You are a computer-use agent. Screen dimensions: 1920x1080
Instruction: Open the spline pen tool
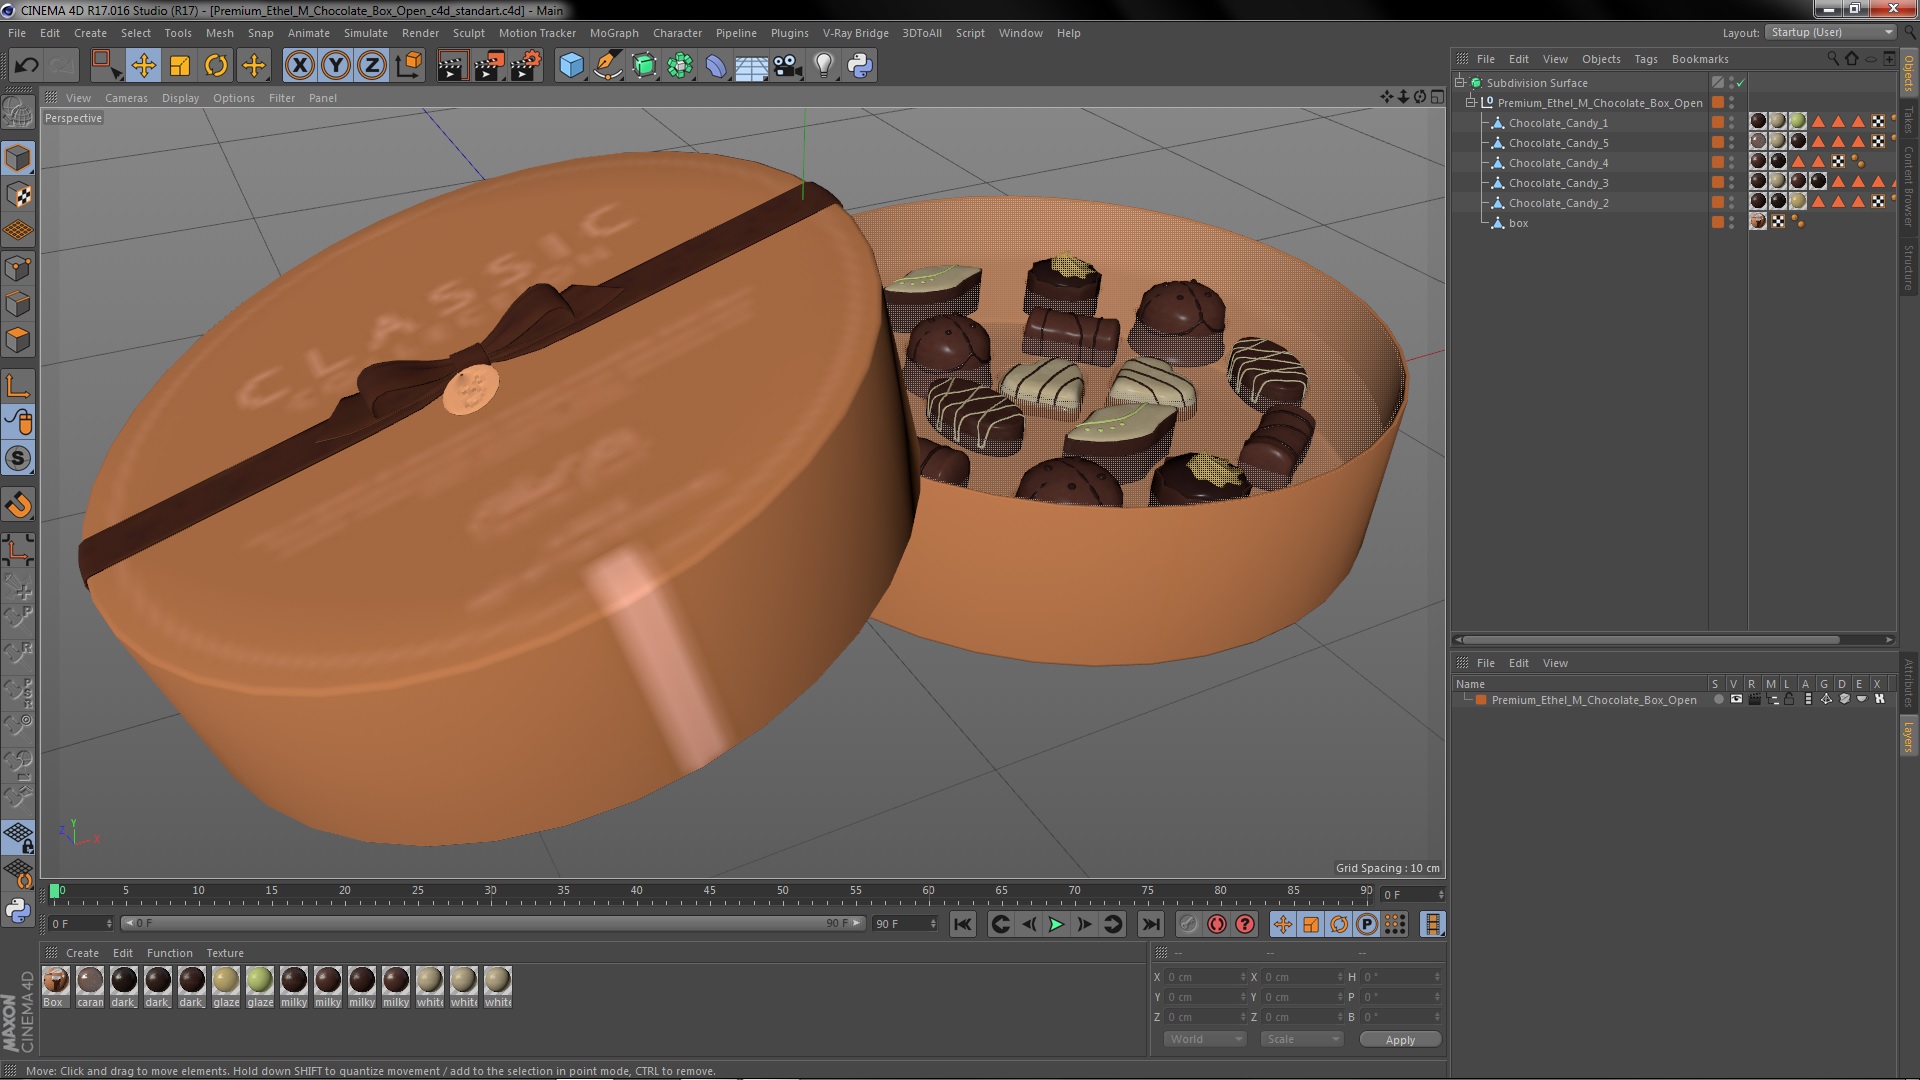[607, 66]
